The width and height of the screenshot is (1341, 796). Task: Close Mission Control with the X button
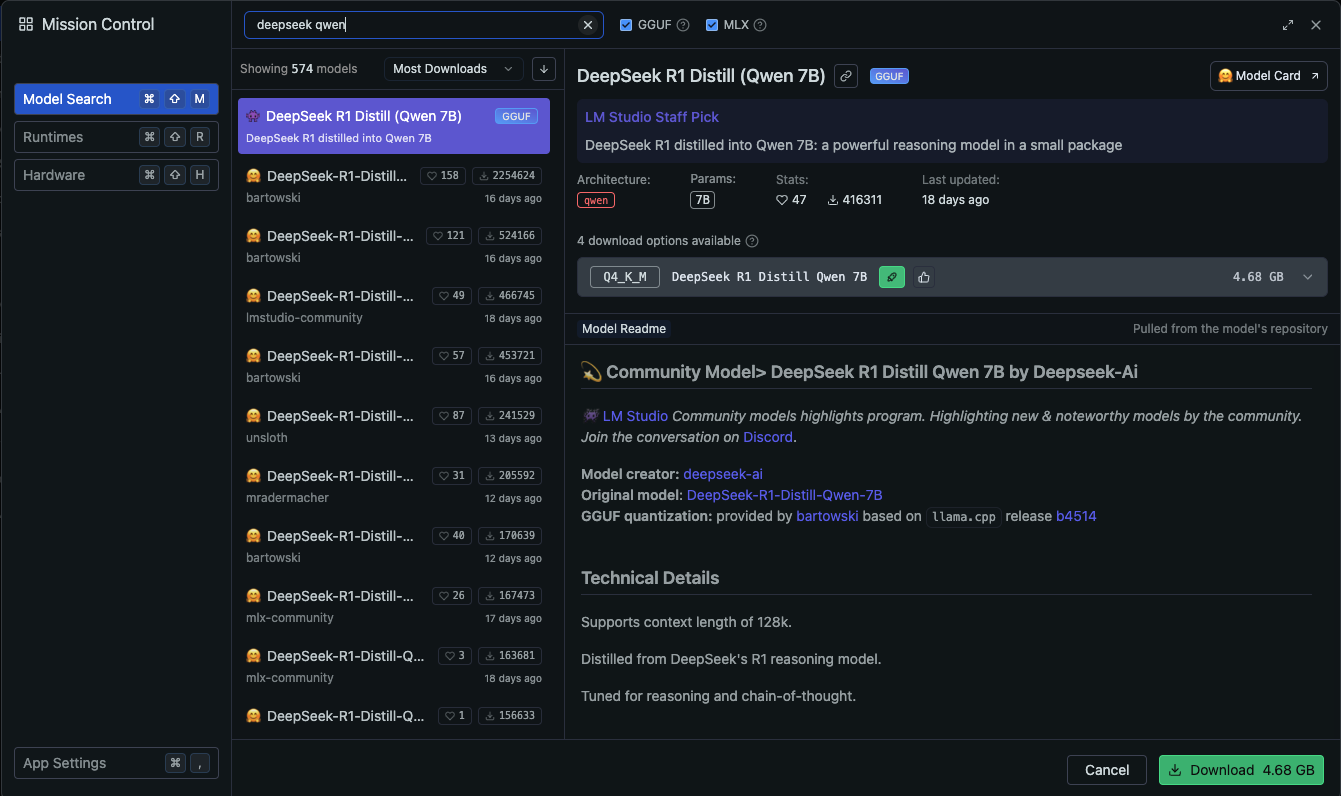pos(1316,25)
